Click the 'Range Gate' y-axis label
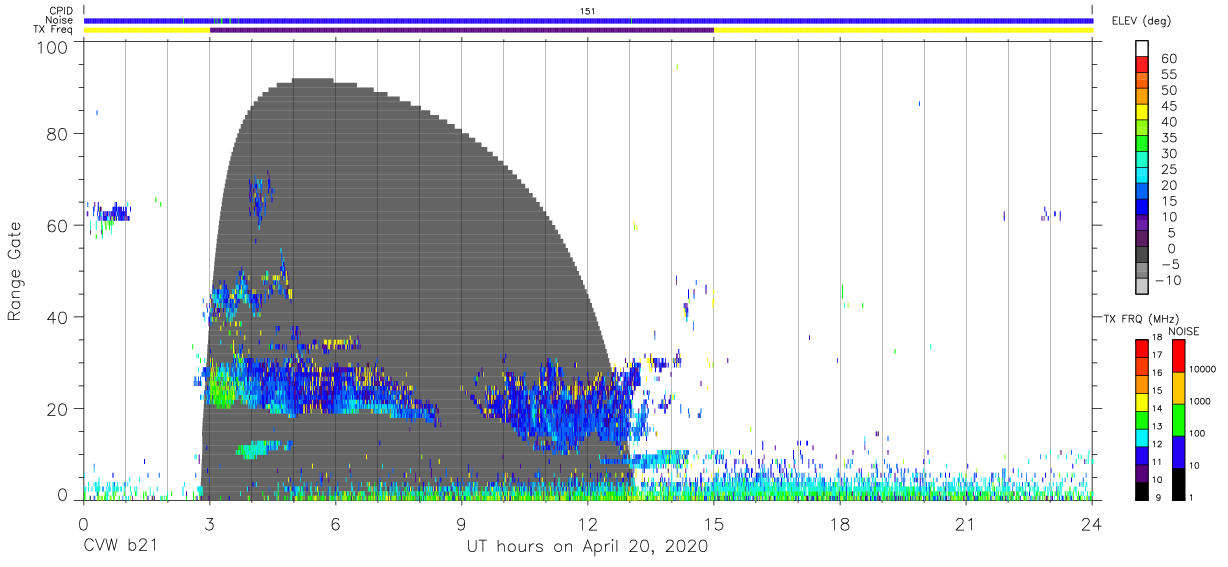The image size is (1228, 567). pos(15,271)
